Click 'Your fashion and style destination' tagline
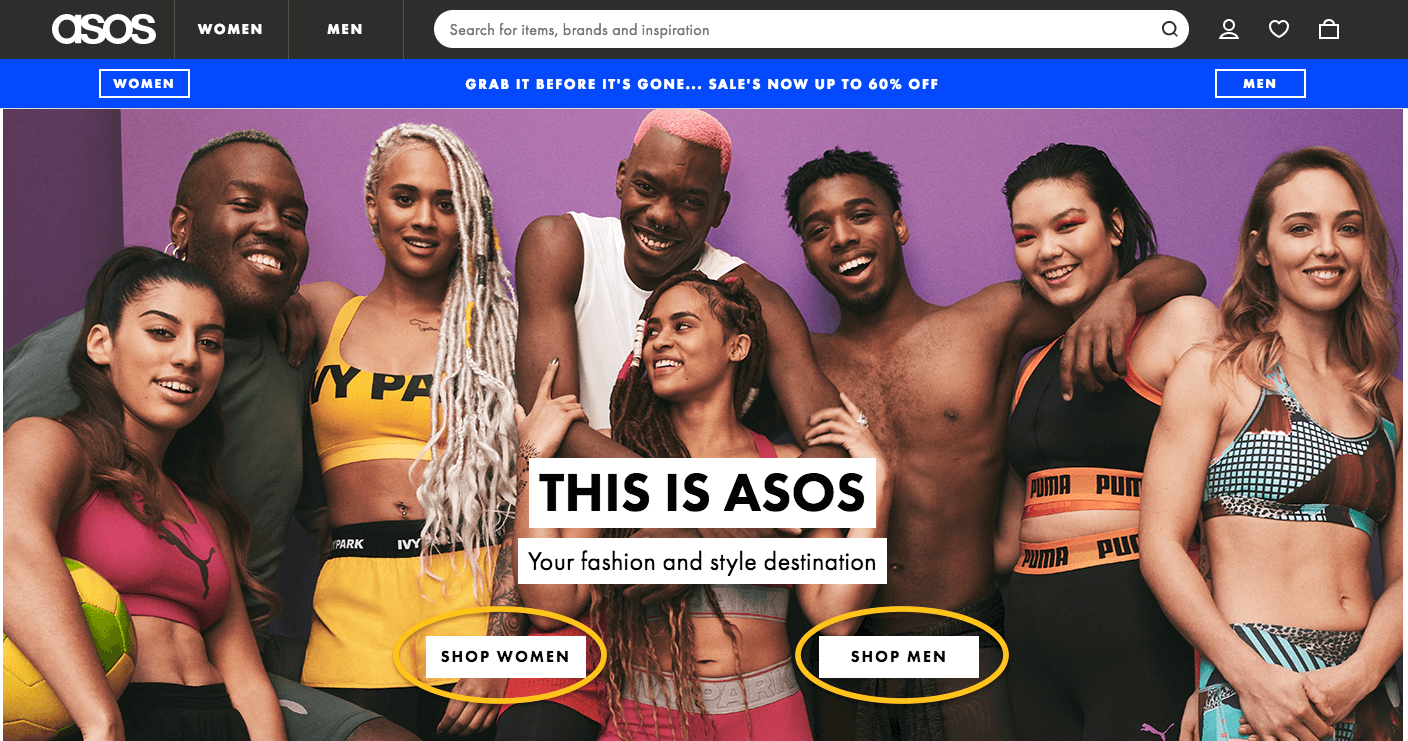Viewport: 1408px width, 741px height. pos(702,561)
